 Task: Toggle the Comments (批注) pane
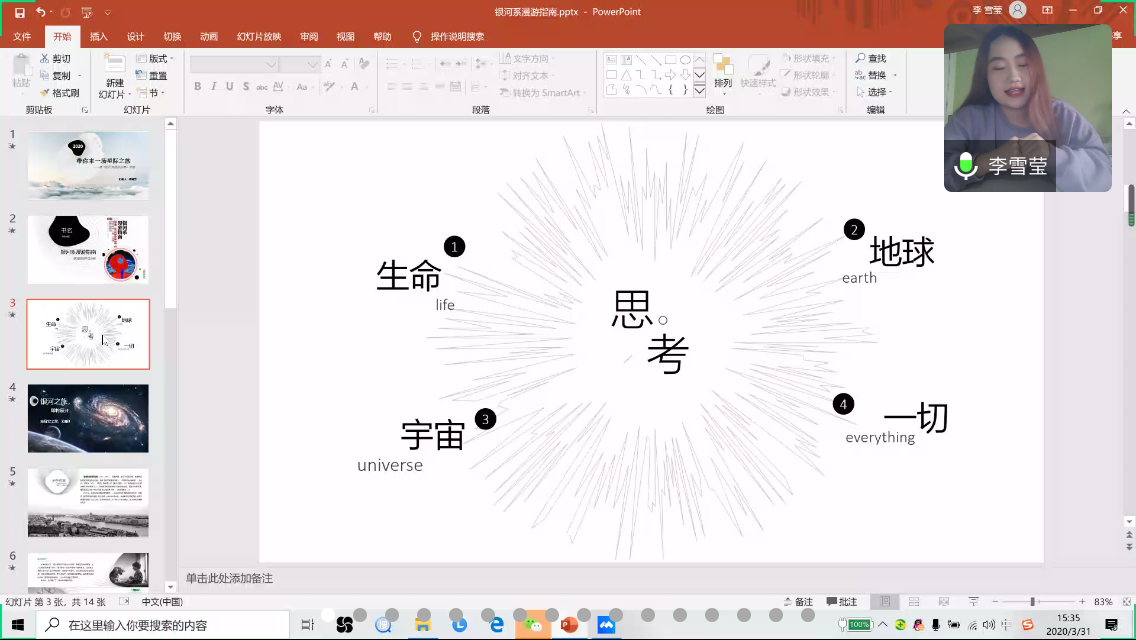842,602
